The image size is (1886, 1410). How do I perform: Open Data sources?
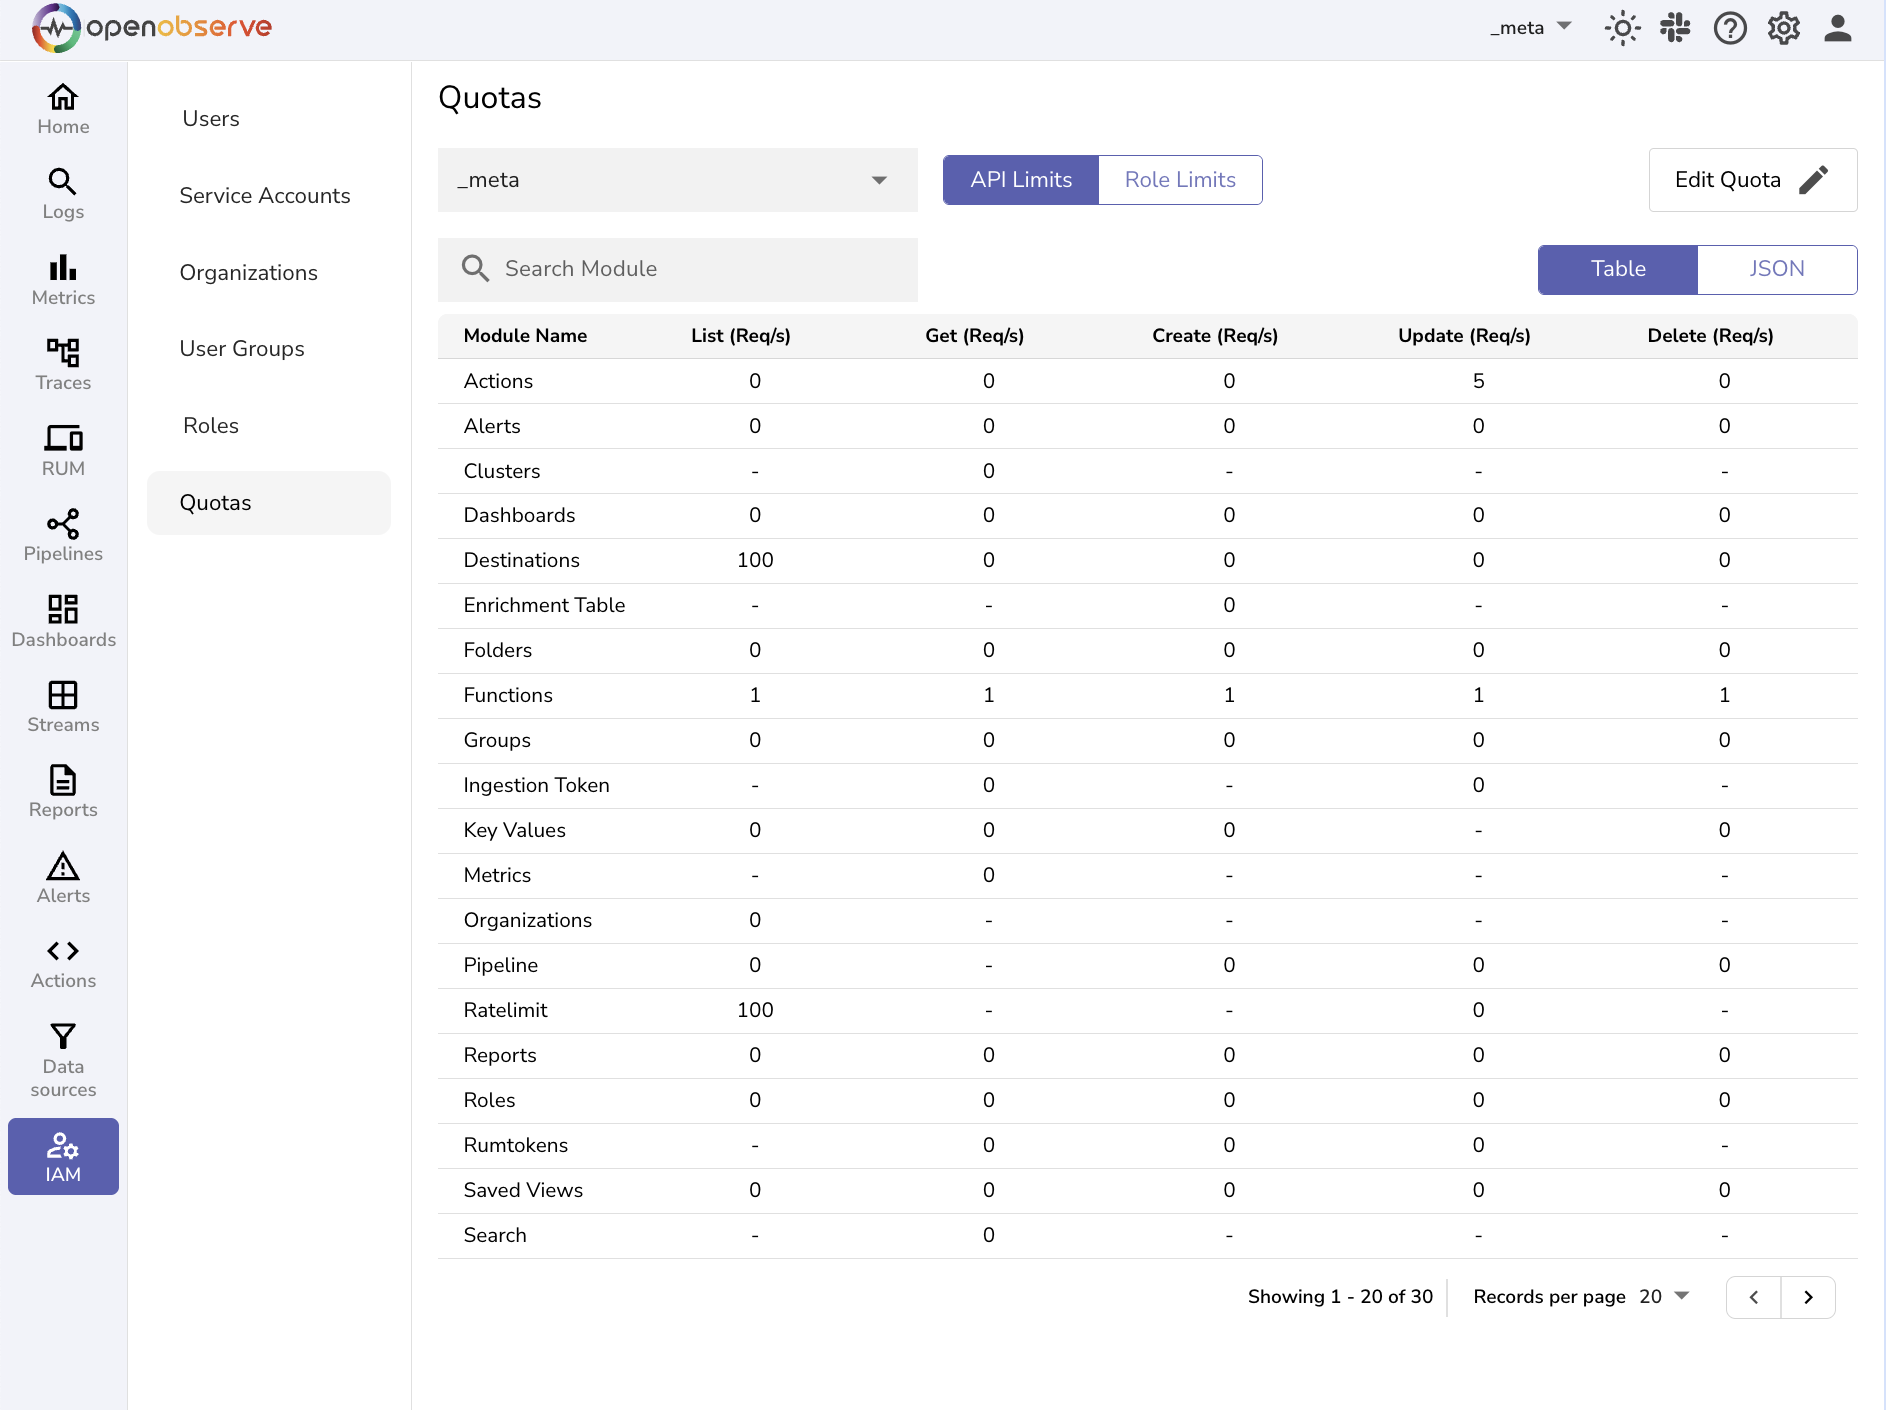coord(63,1060)
